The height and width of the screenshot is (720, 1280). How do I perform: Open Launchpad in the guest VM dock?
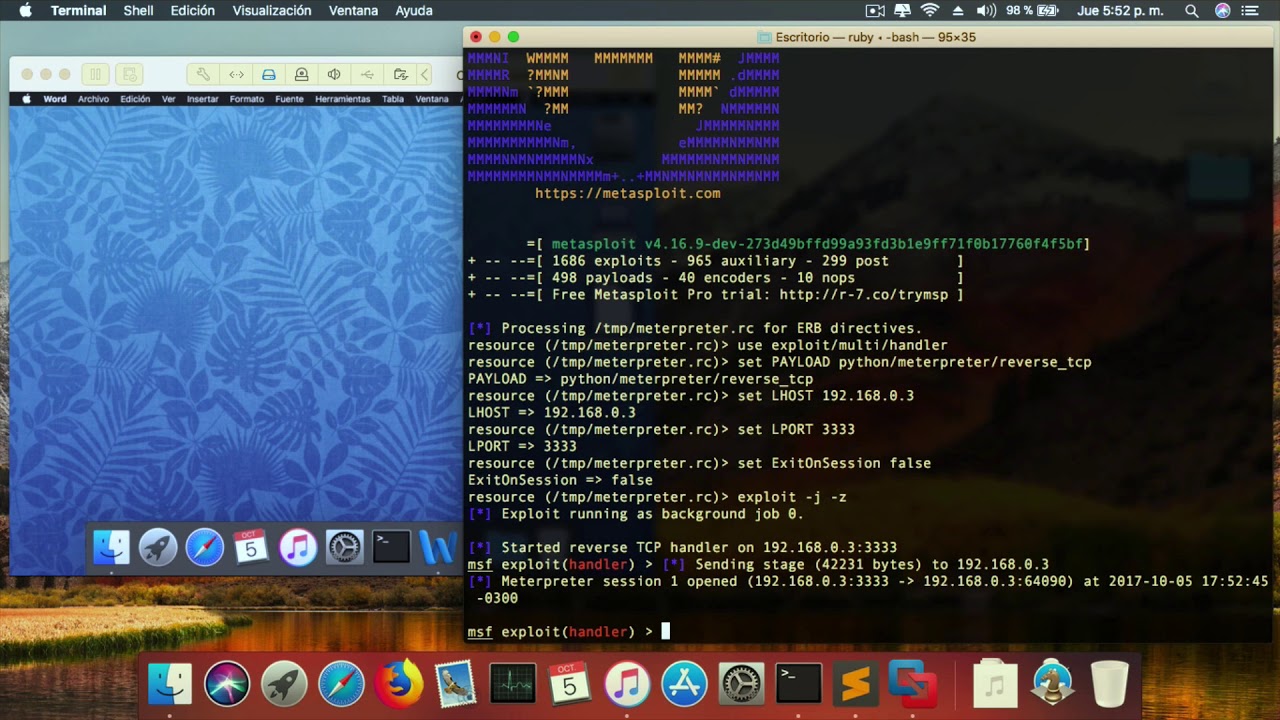[158, 547]
